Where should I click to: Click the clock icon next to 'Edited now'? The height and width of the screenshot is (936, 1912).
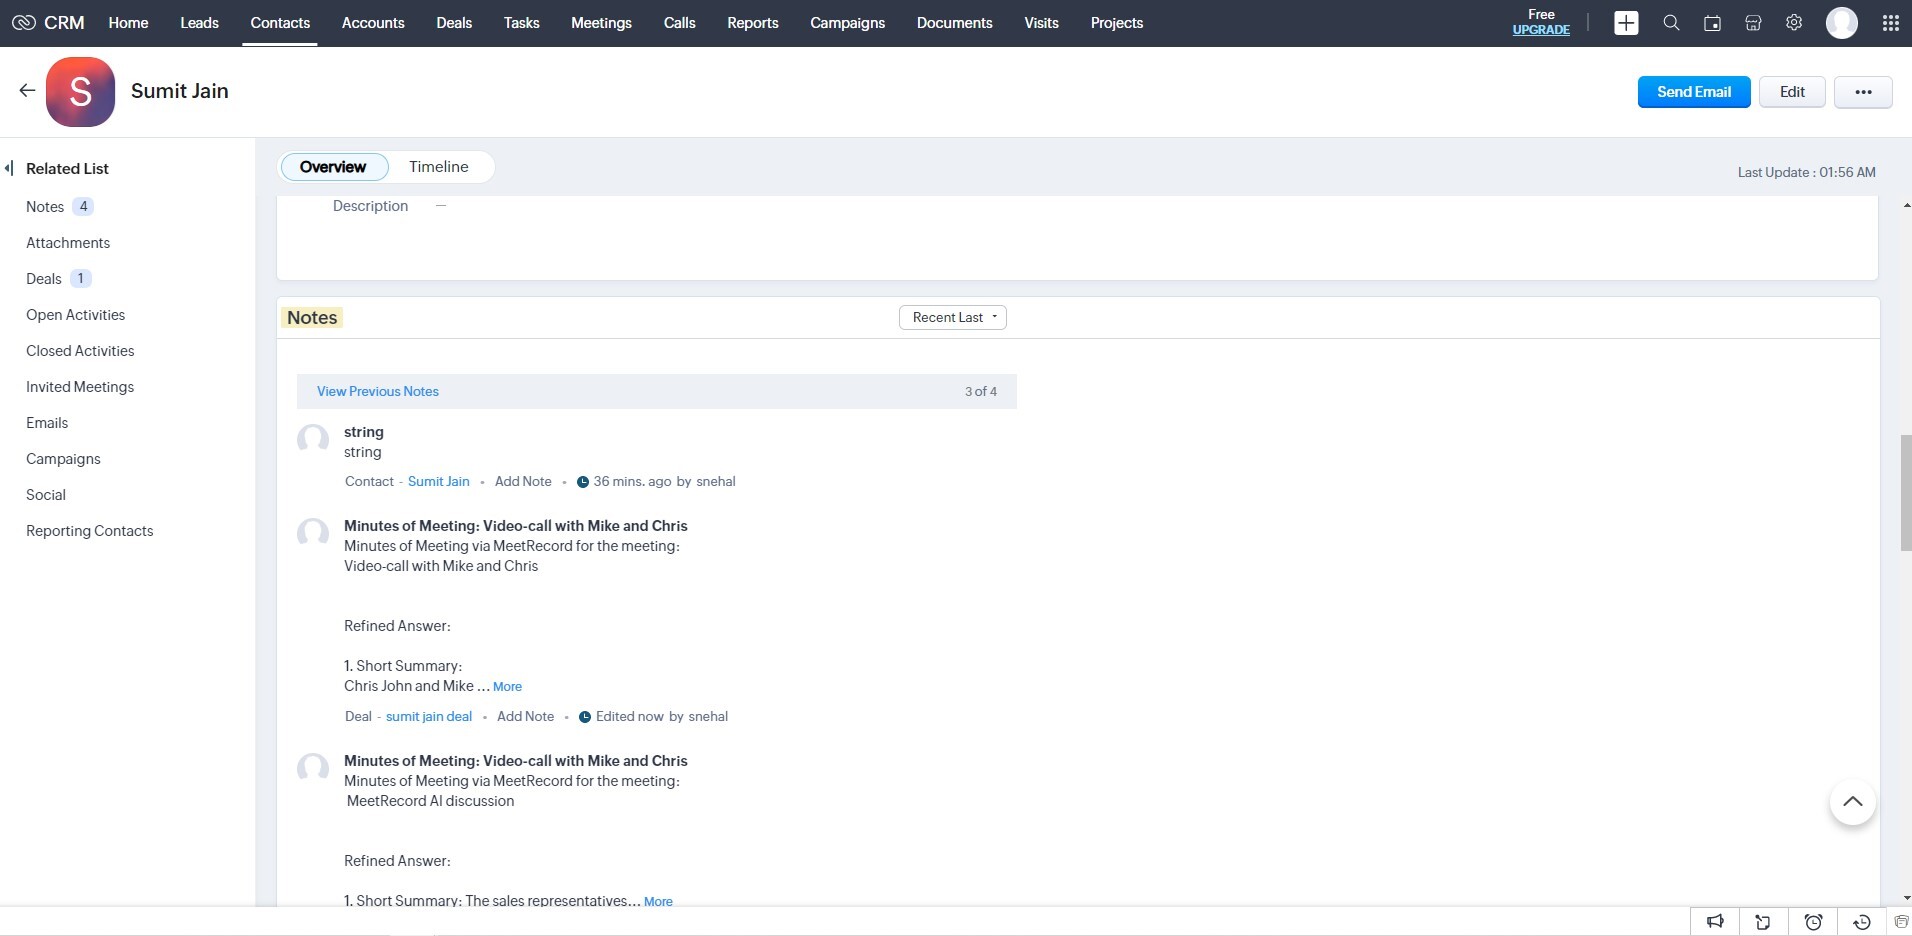[x=585, y=717]
